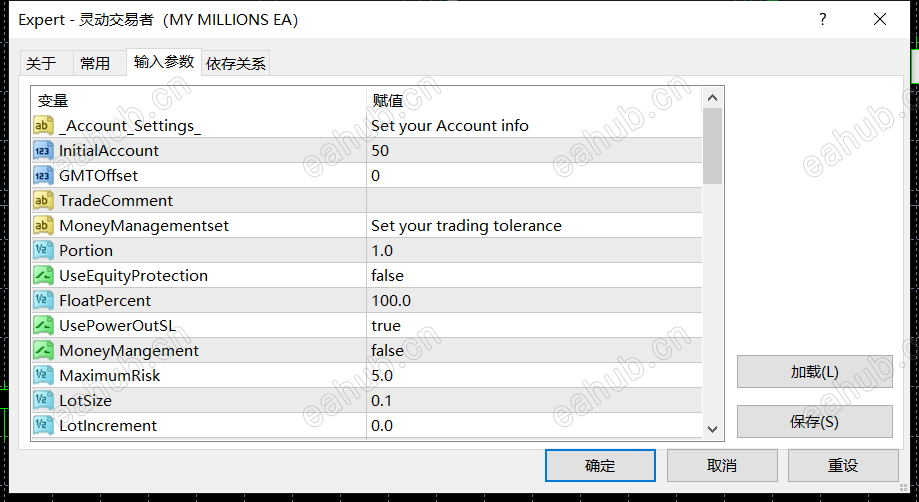The image size is (919, 502).
Task: Select the MoneyManagementset variable name
Action: (x=144, y=226)
